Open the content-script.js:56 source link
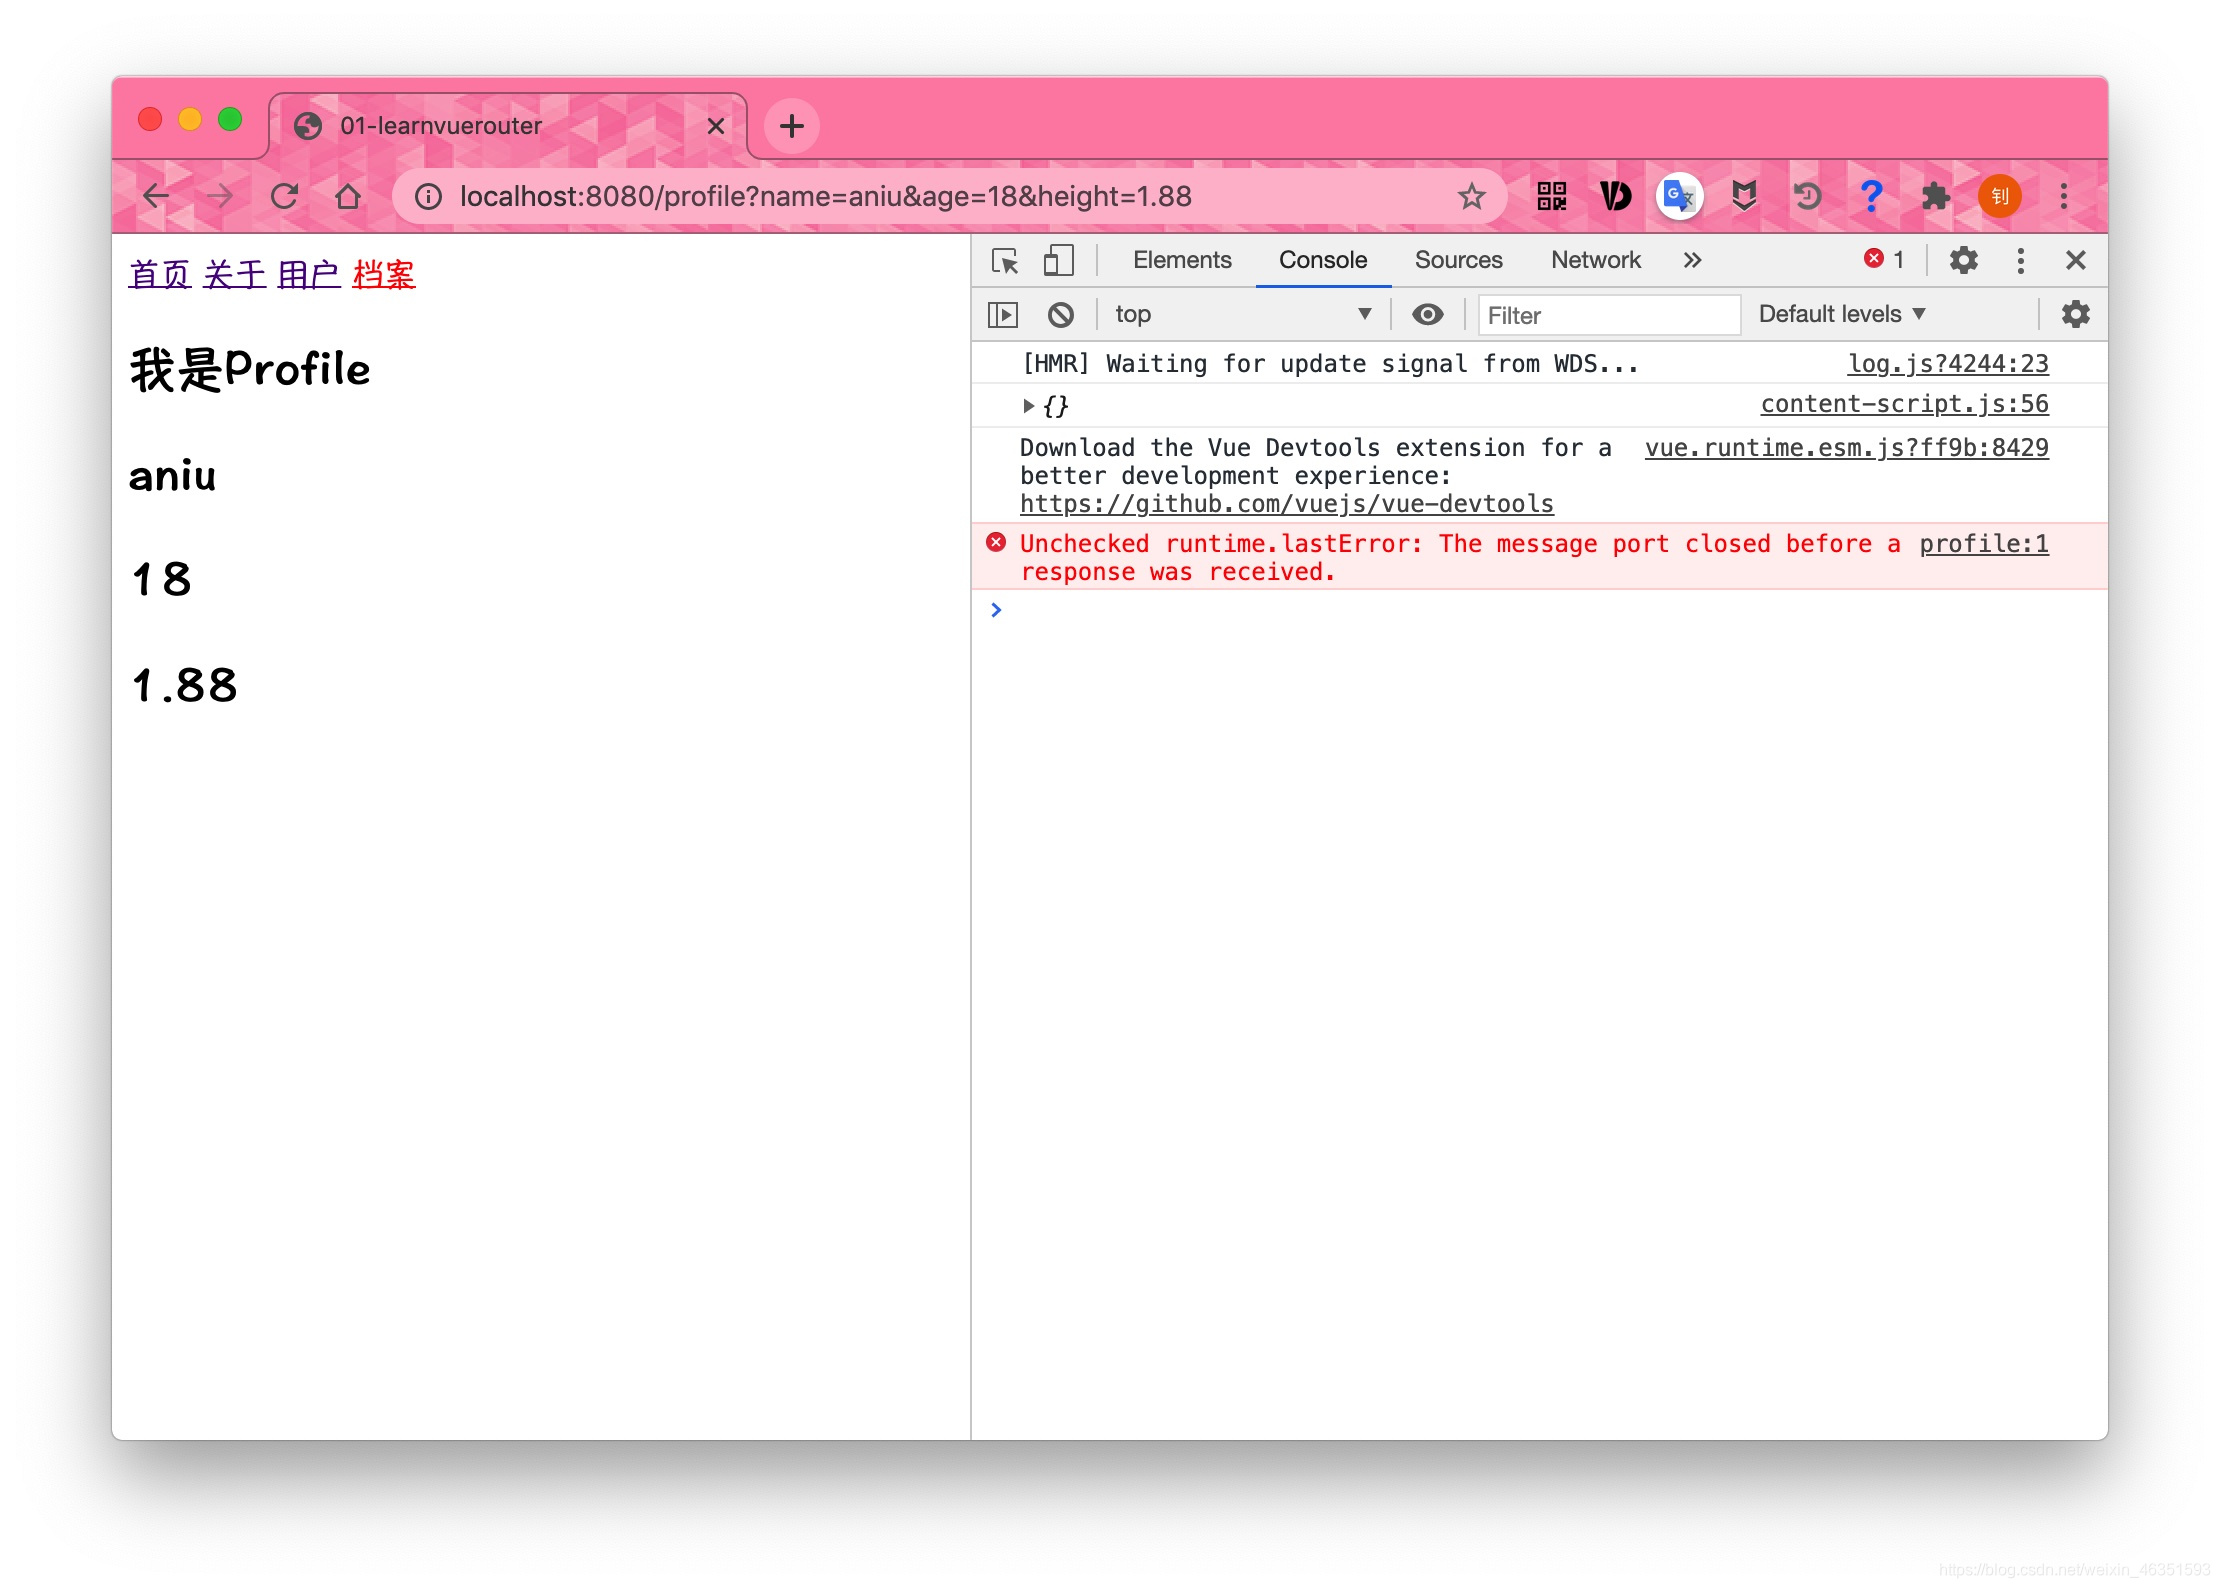The height and width of the screenshot is (1588, 2220). pyautogui.click(x=1904, y=404)
